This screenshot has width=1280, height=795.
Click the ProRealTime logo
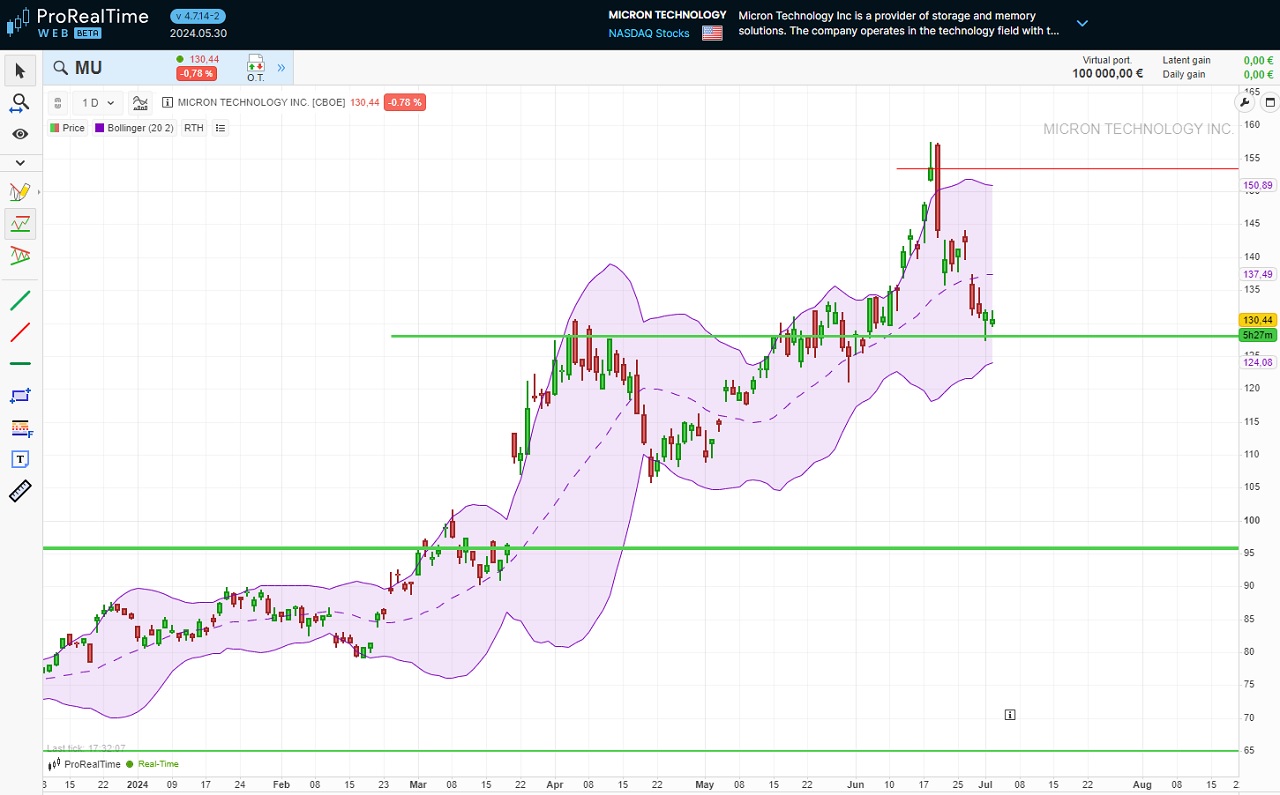pyautogui.click(x=78, y=22)
